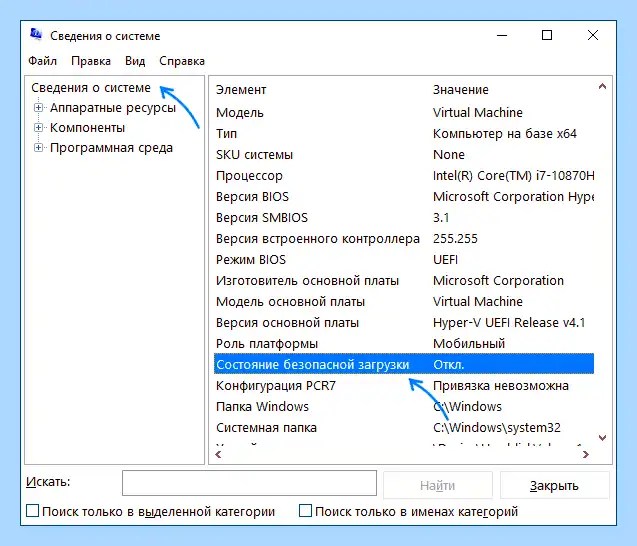Click the Найти button
Screen dimensions: 637x546
coord(438,485)
